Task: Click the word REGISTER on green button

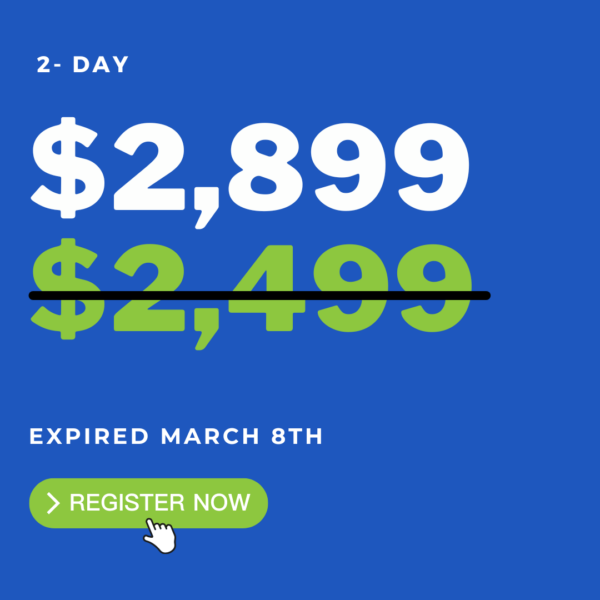Action: pos(127,502)
